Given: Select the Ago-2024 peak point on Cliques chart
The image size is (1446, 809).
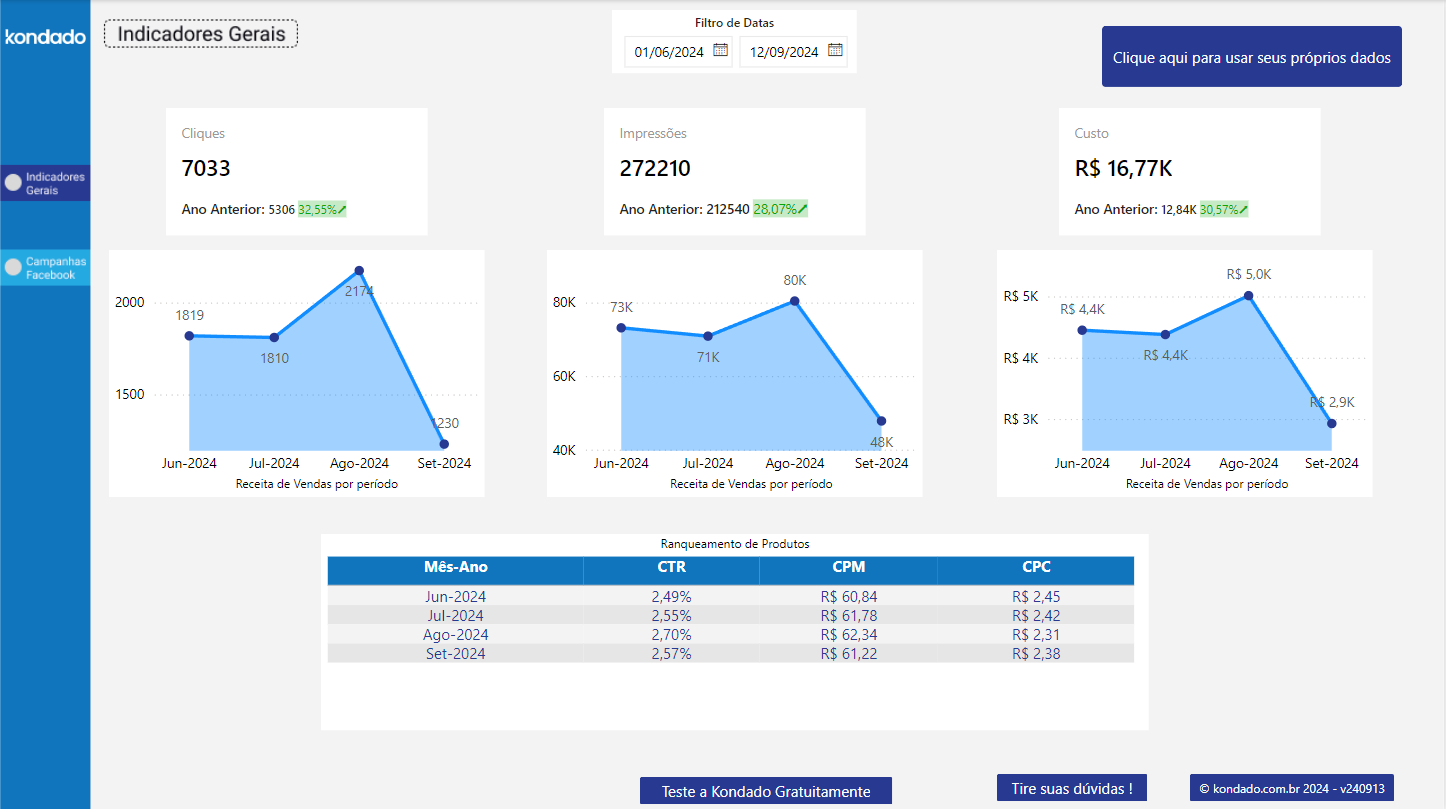Looking at the screenshot, I should [x=359, y=269].
